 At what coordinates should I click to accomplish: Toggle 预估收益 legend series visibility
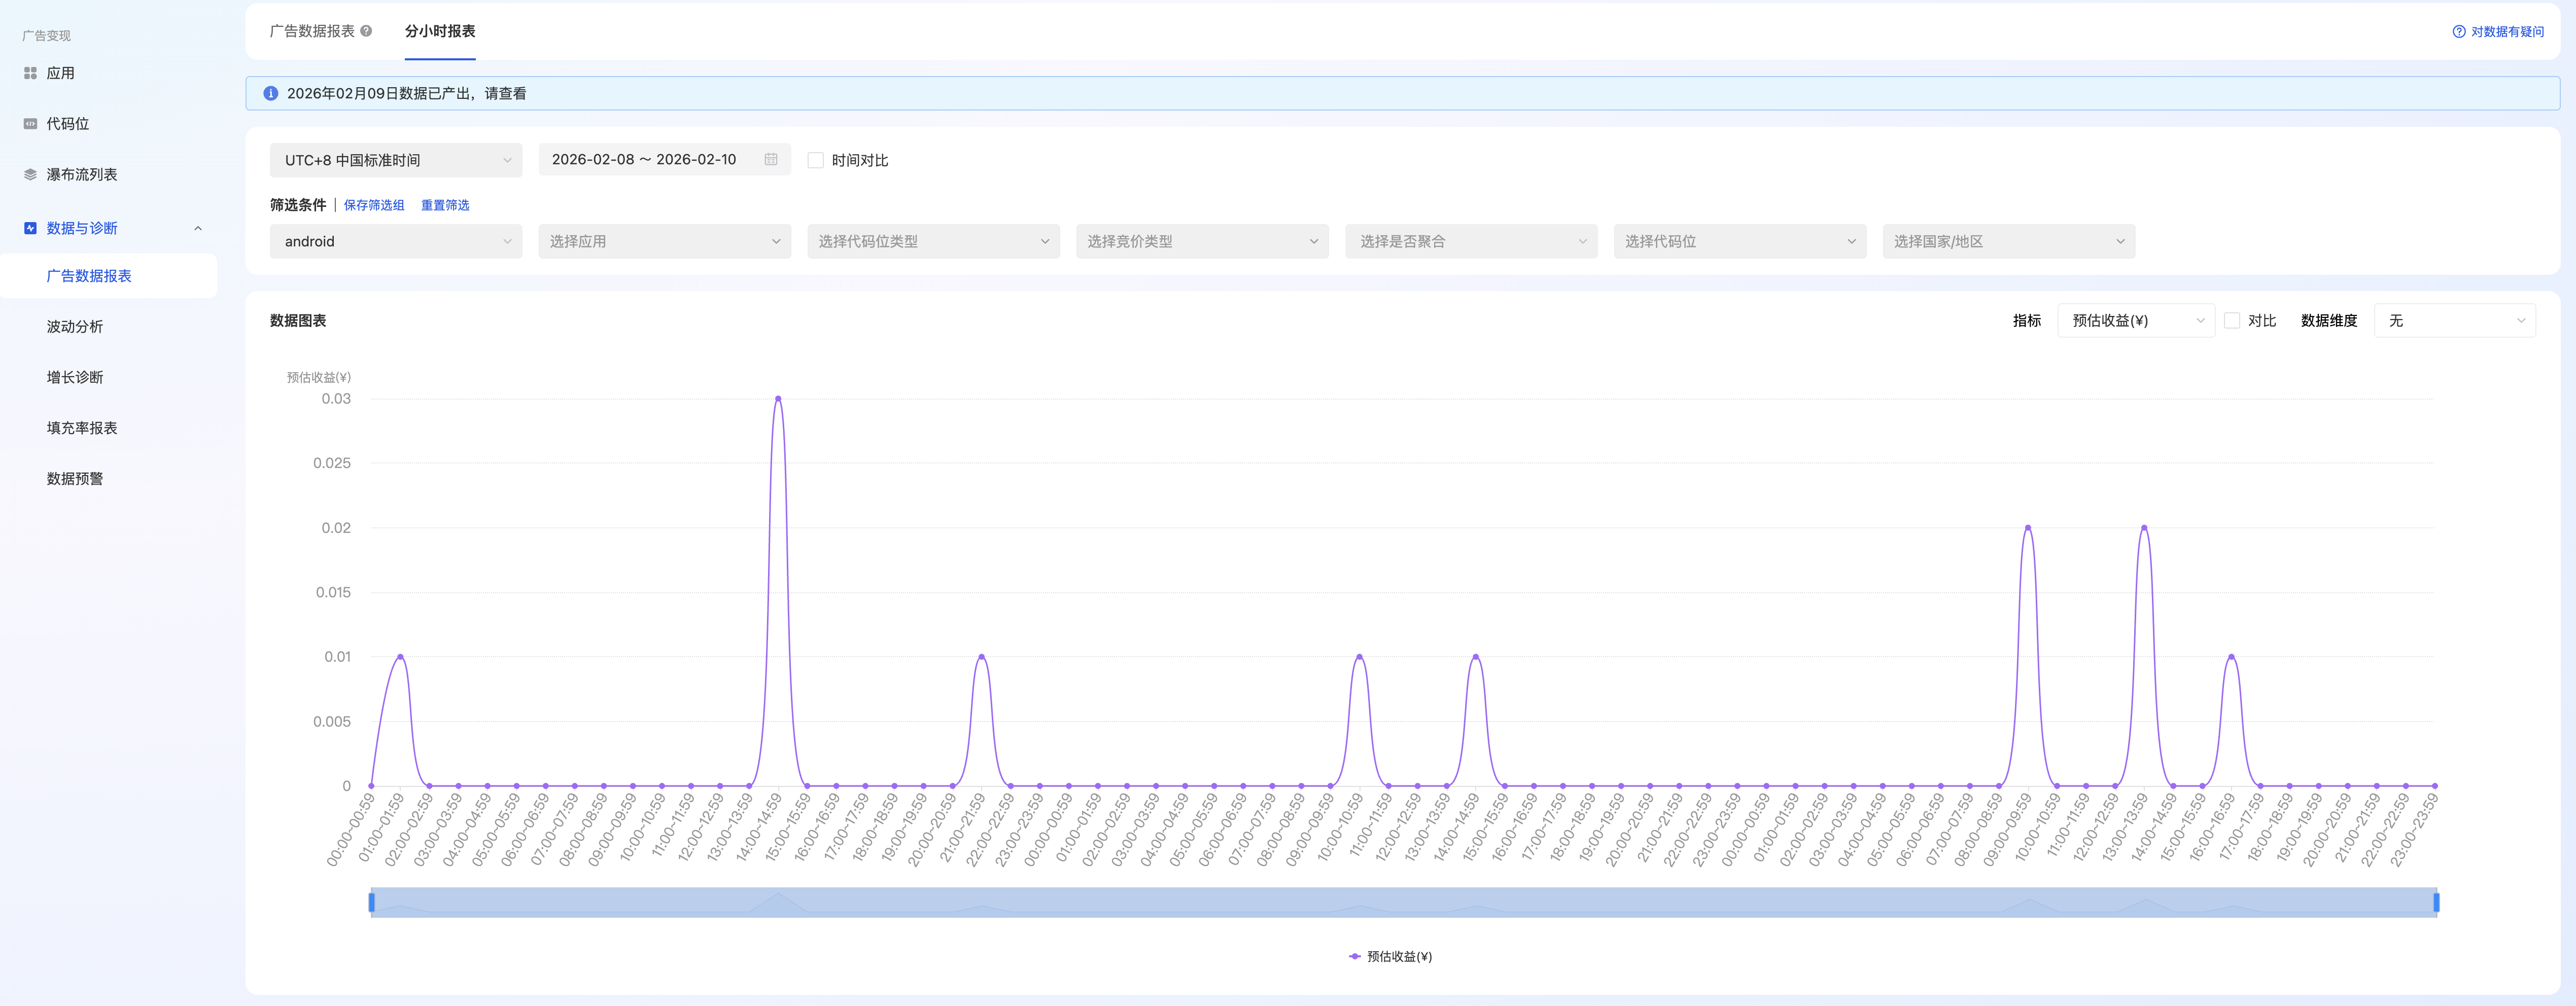1390,956
